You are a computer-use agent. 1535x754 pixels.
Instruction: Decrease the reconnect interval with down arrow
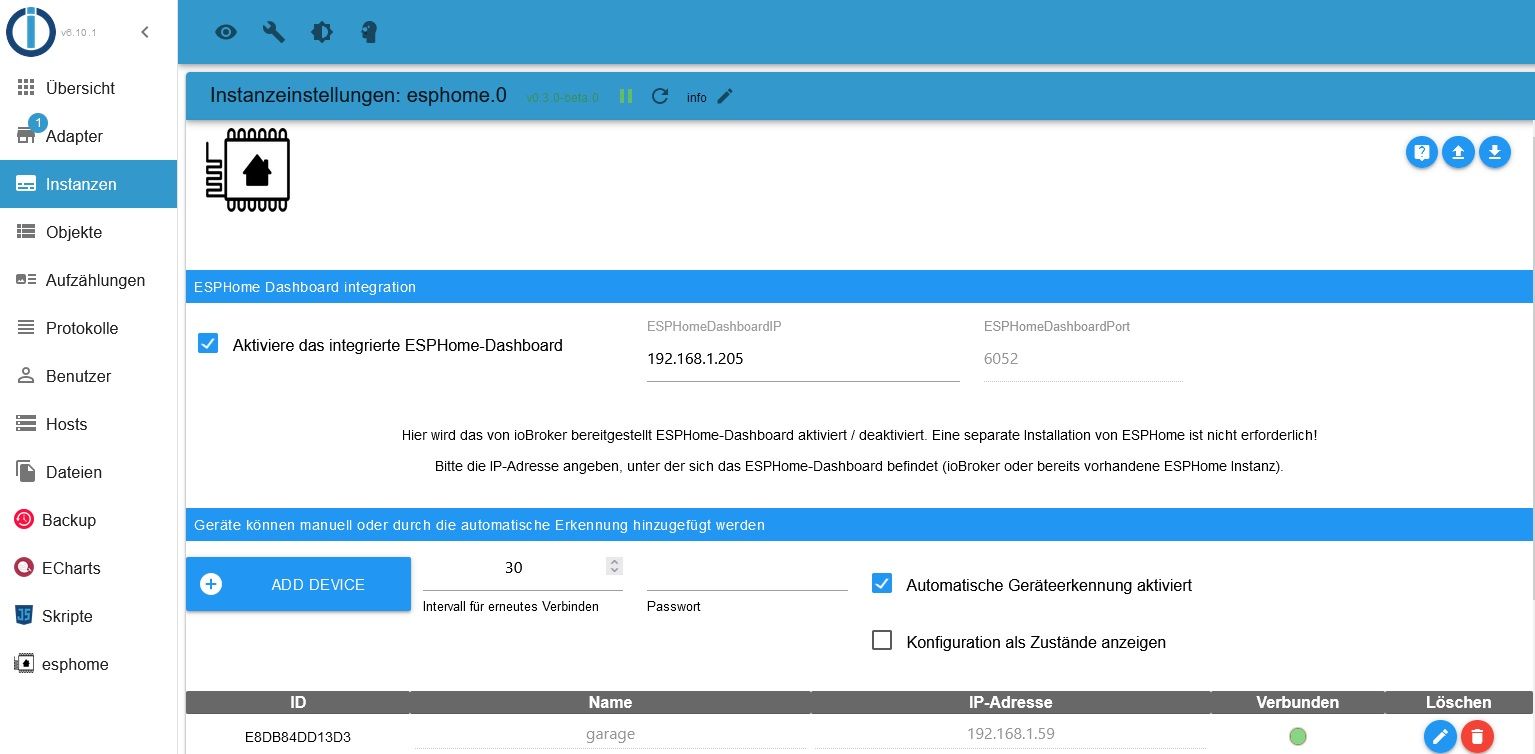pos(615,572)
